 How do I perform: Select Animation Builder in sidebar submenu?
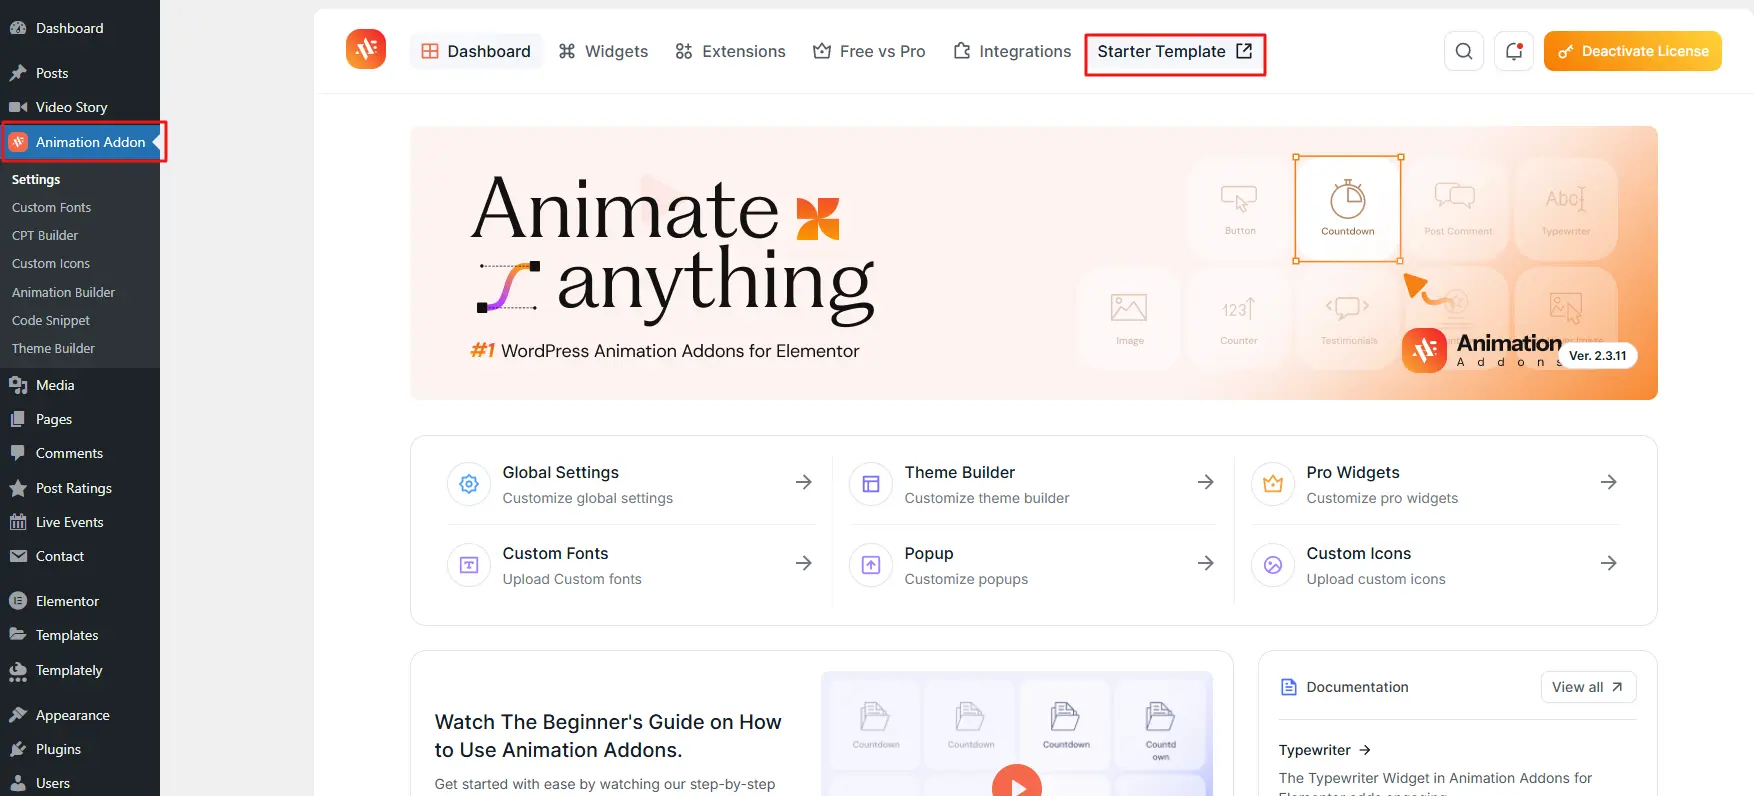(63, 292)
